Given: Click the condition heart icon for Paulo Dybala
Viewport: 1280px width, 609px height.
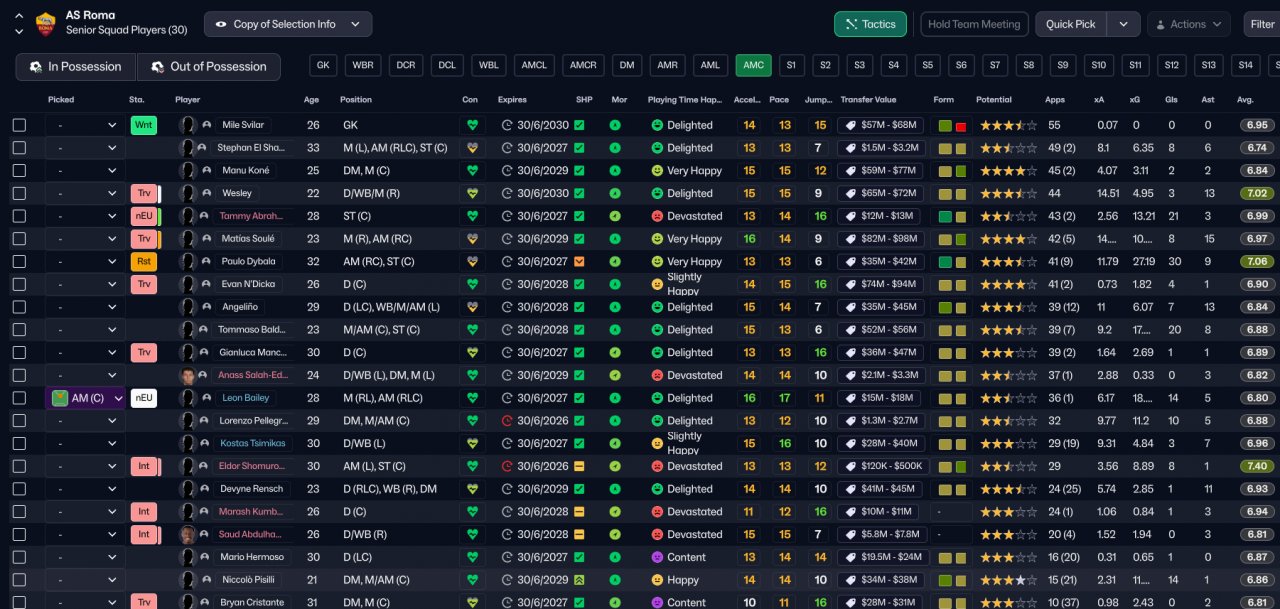Looking at the screenshot, I should pyautogui.click(x=472, y=262).
